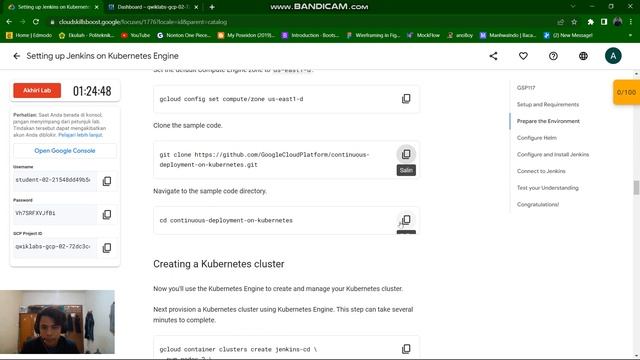Open a new browser tab
The height and width of the screenshot is (360, 640).
[x=212, y=7]
